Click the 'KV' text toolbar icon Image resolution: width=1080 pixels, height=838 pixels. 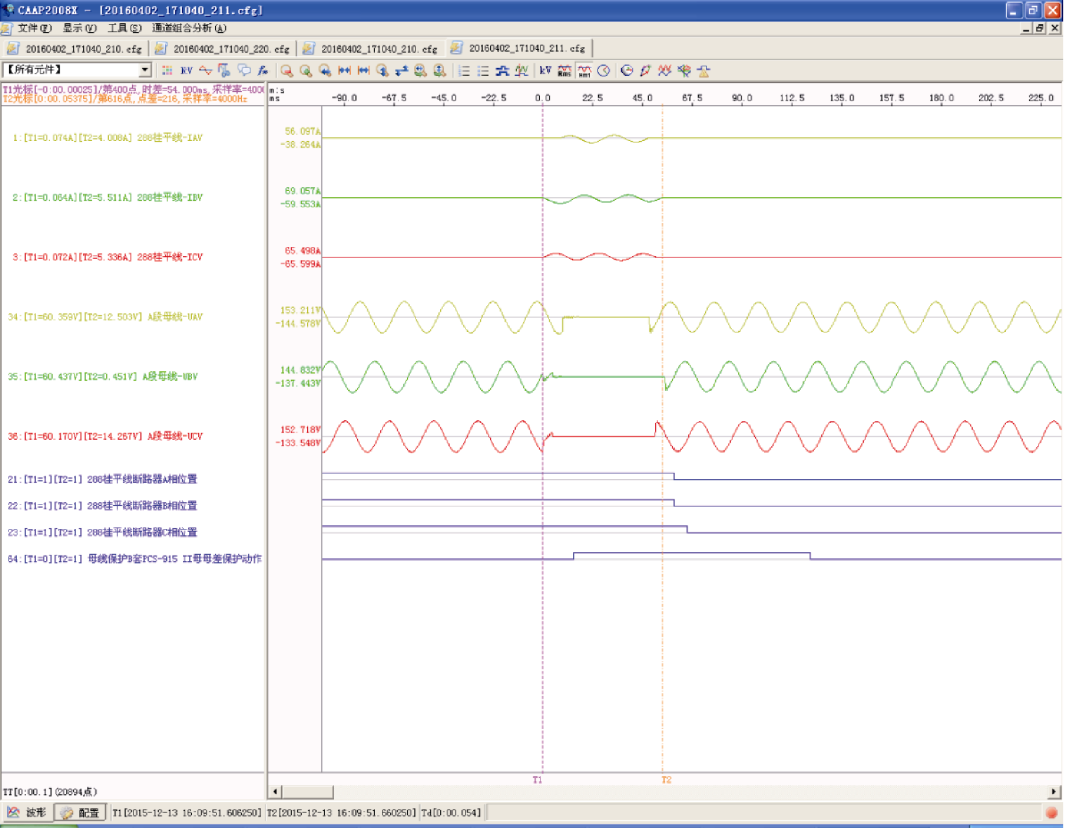[187, 71]
